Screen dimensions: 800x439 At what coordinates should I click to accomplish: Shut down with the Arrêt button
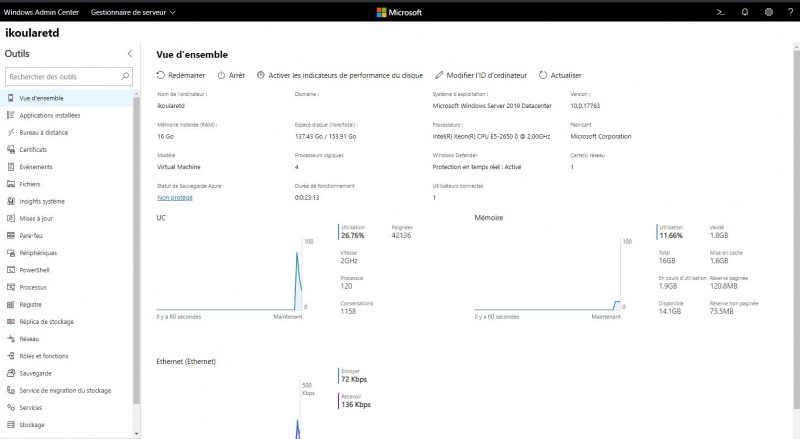tap(231, 75)
